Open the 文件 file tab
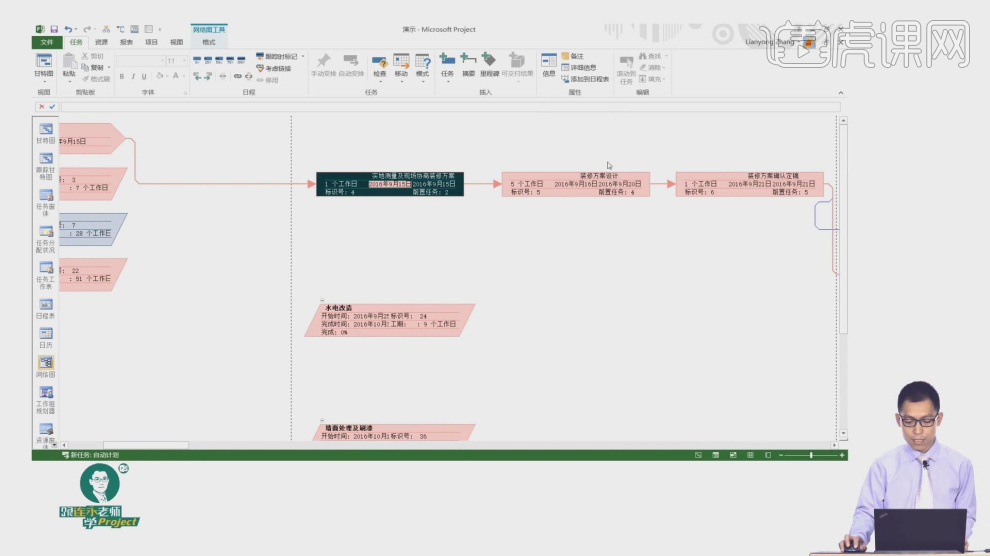 pyautogui.click(x=47, y=42)
